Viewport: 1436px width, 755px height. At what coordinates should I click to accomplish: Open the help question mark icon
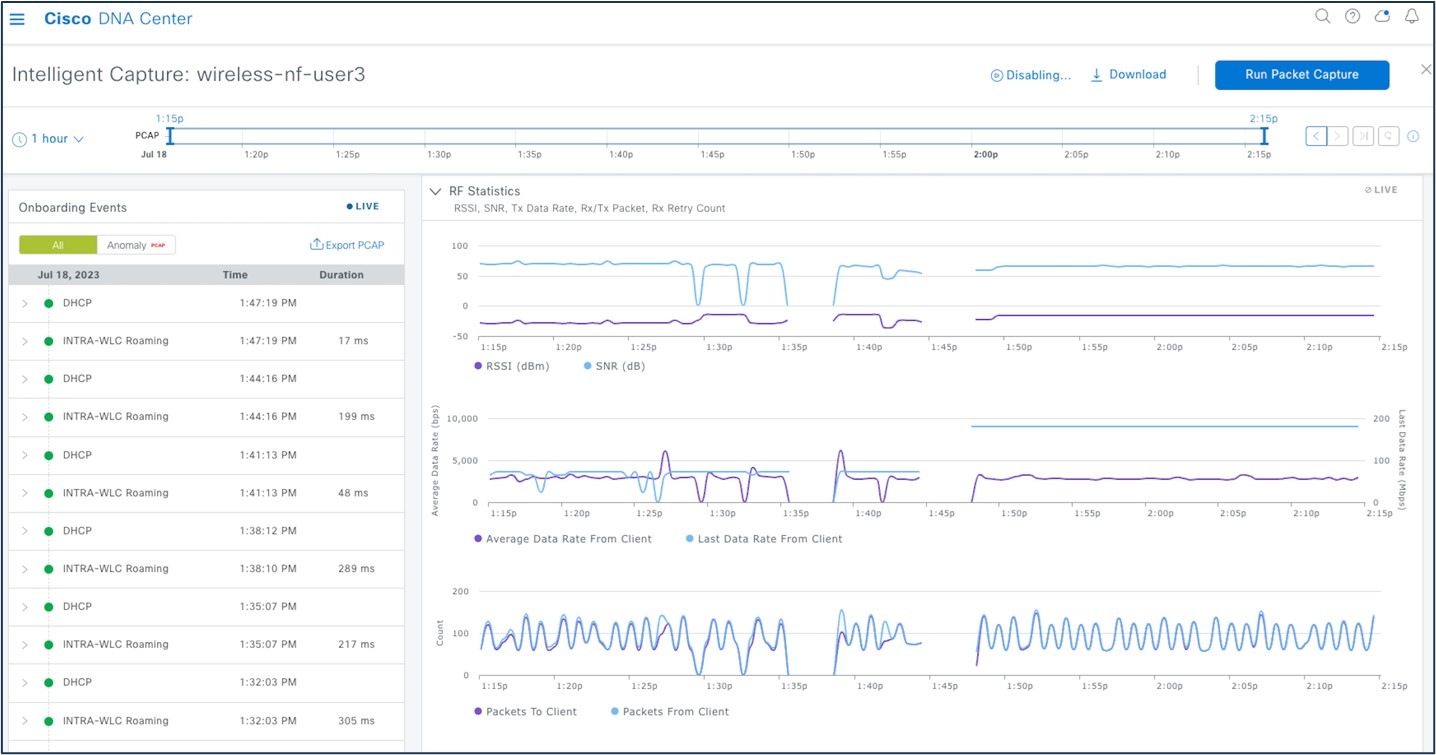click(1352, 16)
